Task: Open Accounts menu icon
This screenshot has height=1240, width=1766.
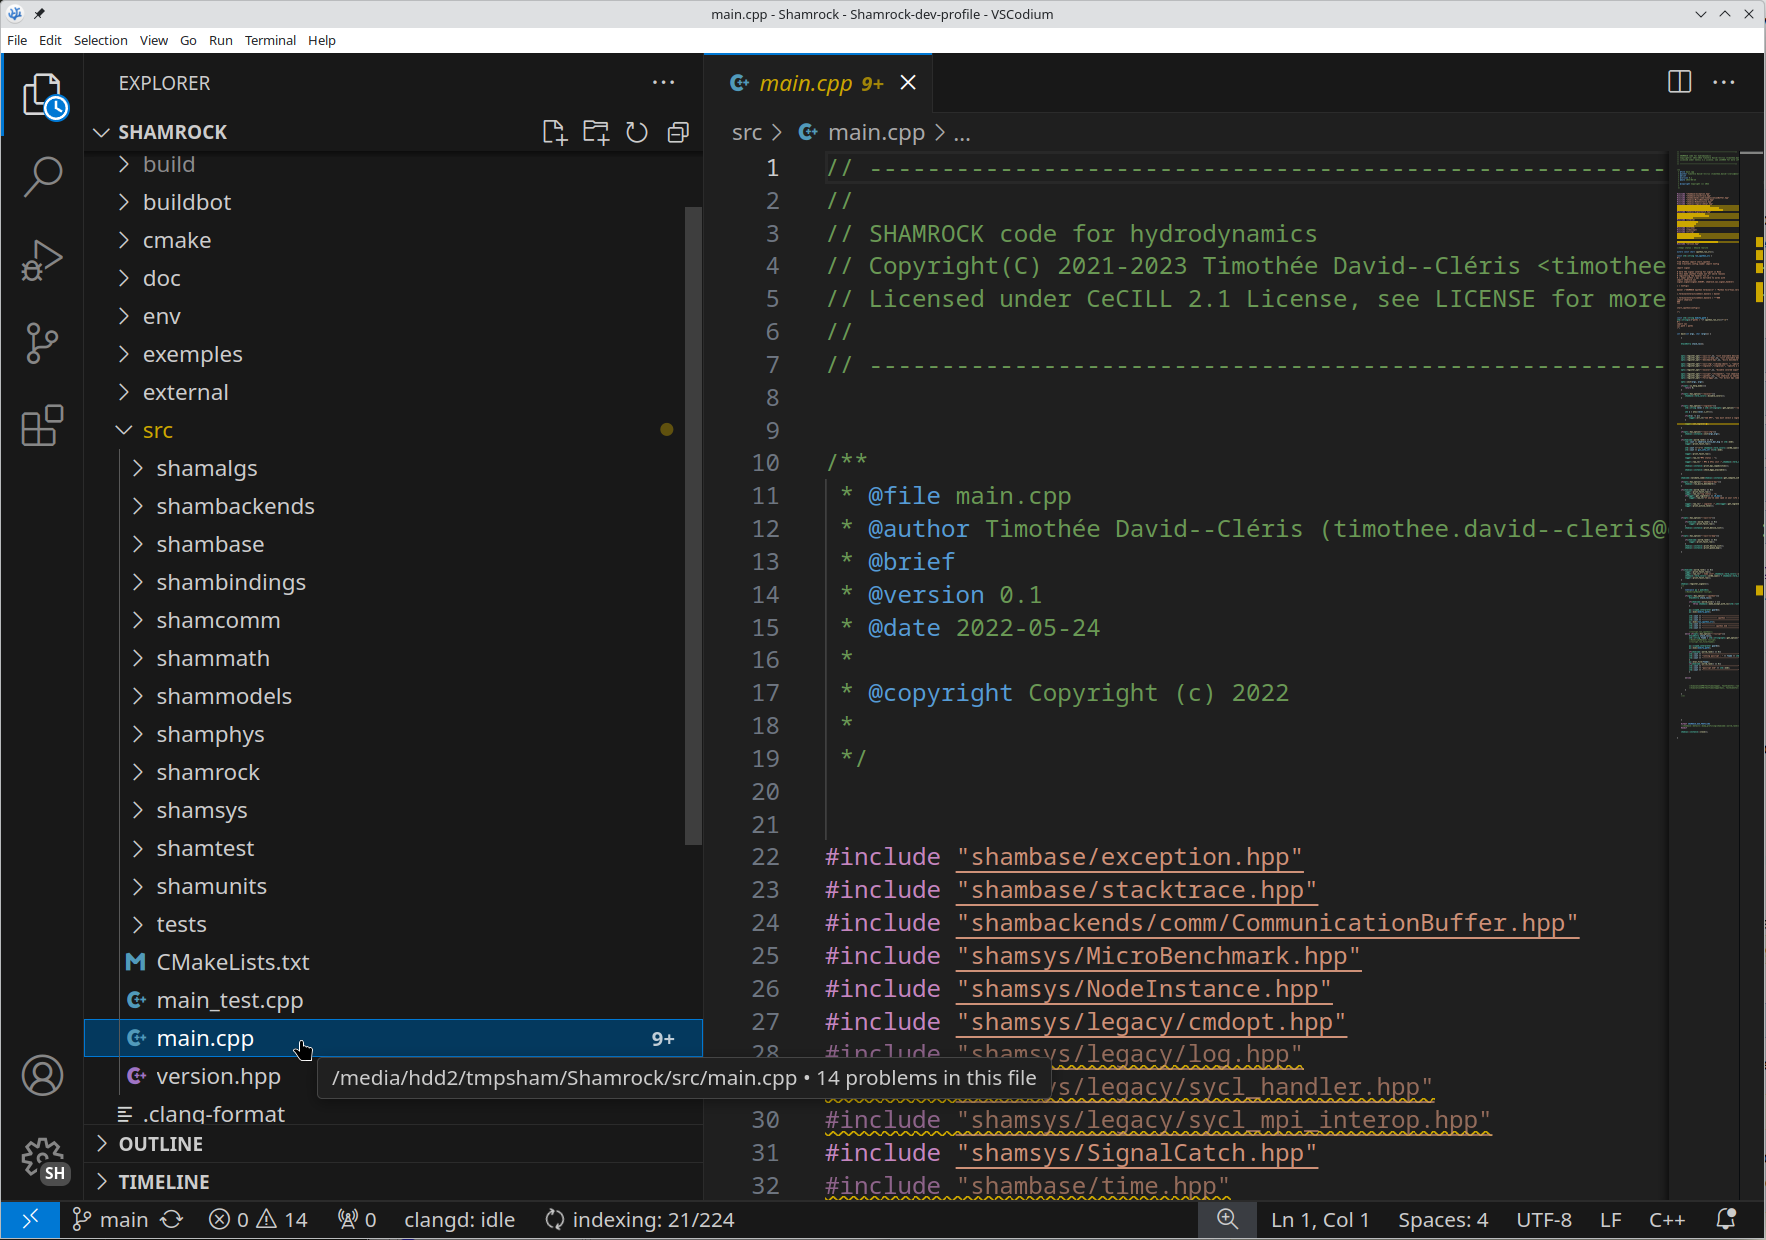Action: coord(43,1076)
